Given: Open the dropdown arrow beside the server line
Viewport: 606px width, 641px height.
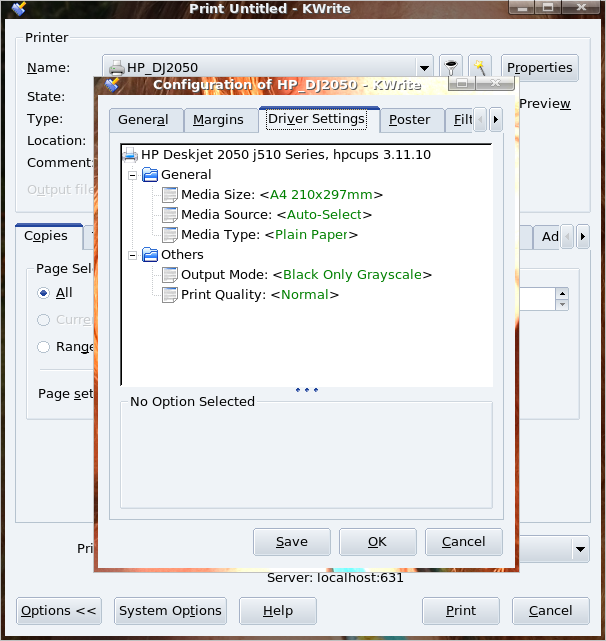Looking at the screenshot, I should pos(580,549).
